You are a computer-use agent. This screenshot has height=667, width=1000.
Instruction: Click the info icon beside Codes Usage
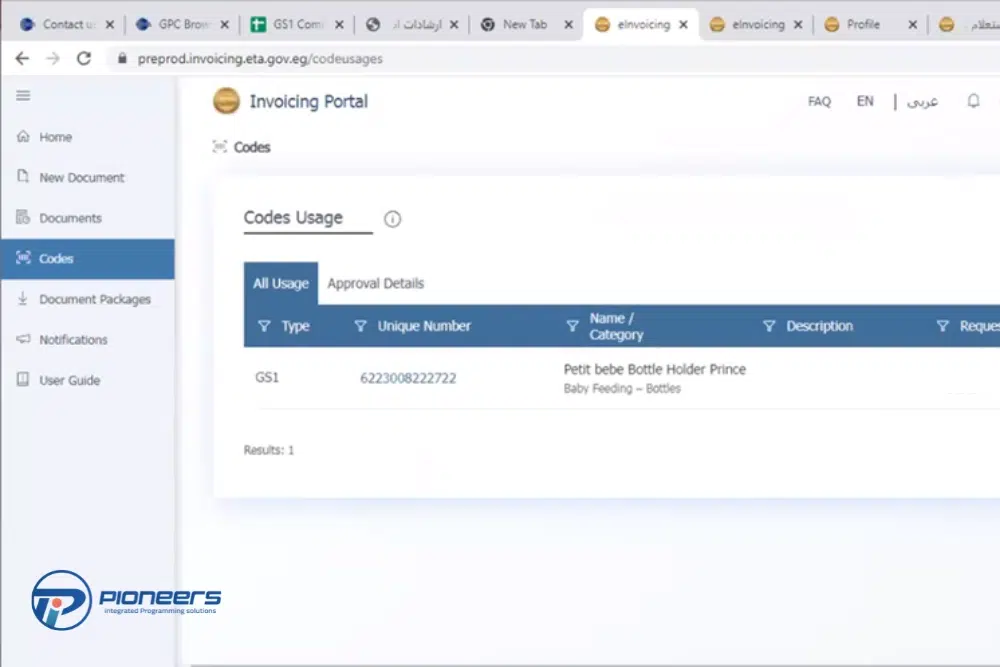point(392,219)
